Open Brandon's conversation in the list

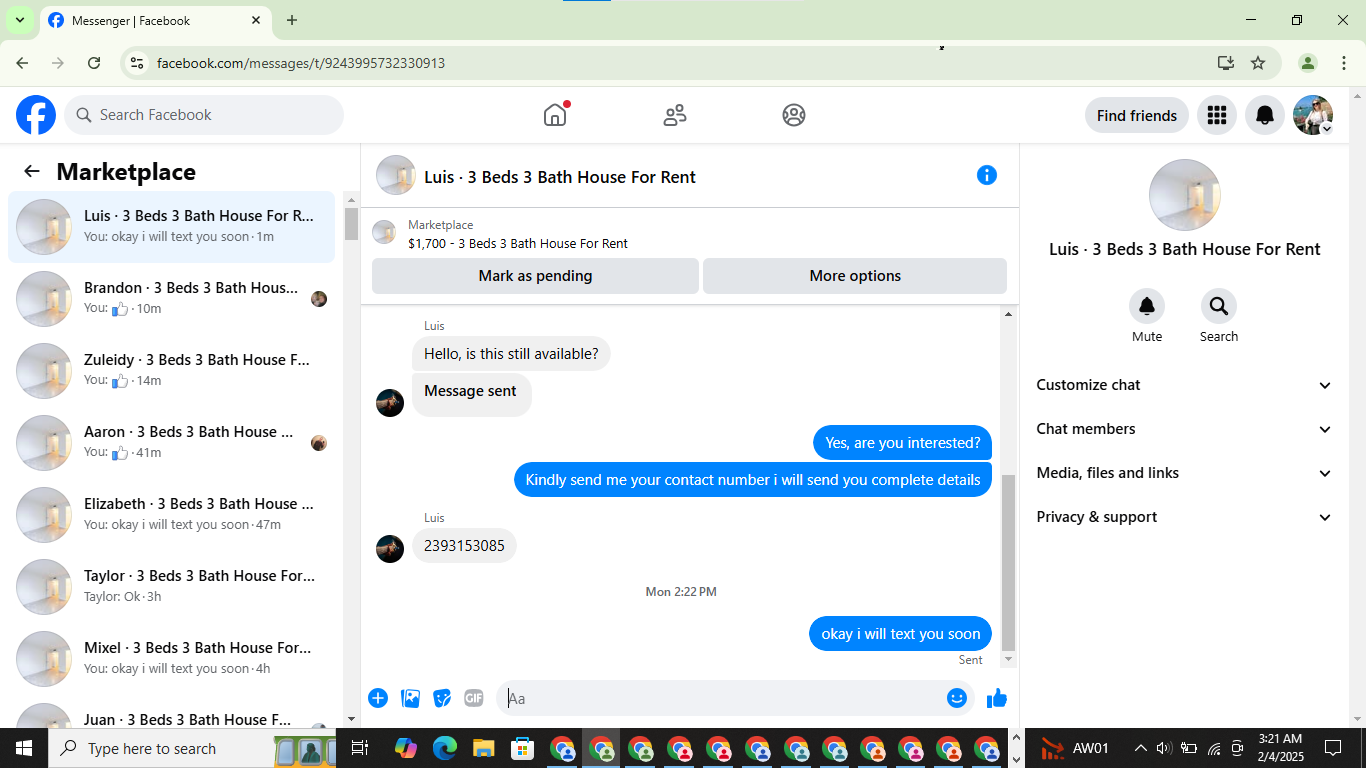(171, 299)
